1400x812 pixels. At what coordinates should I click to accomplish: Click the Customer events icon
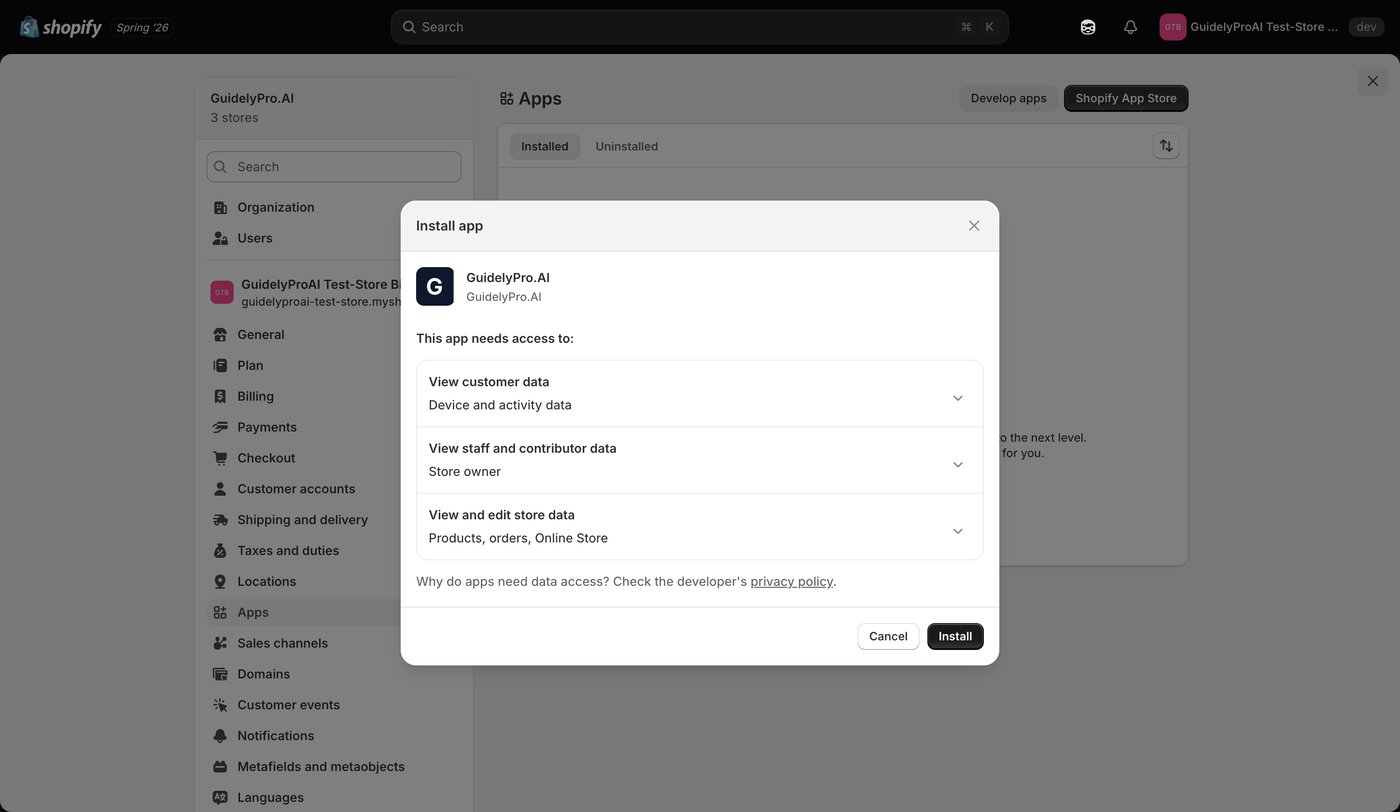(x=220, y=705)
